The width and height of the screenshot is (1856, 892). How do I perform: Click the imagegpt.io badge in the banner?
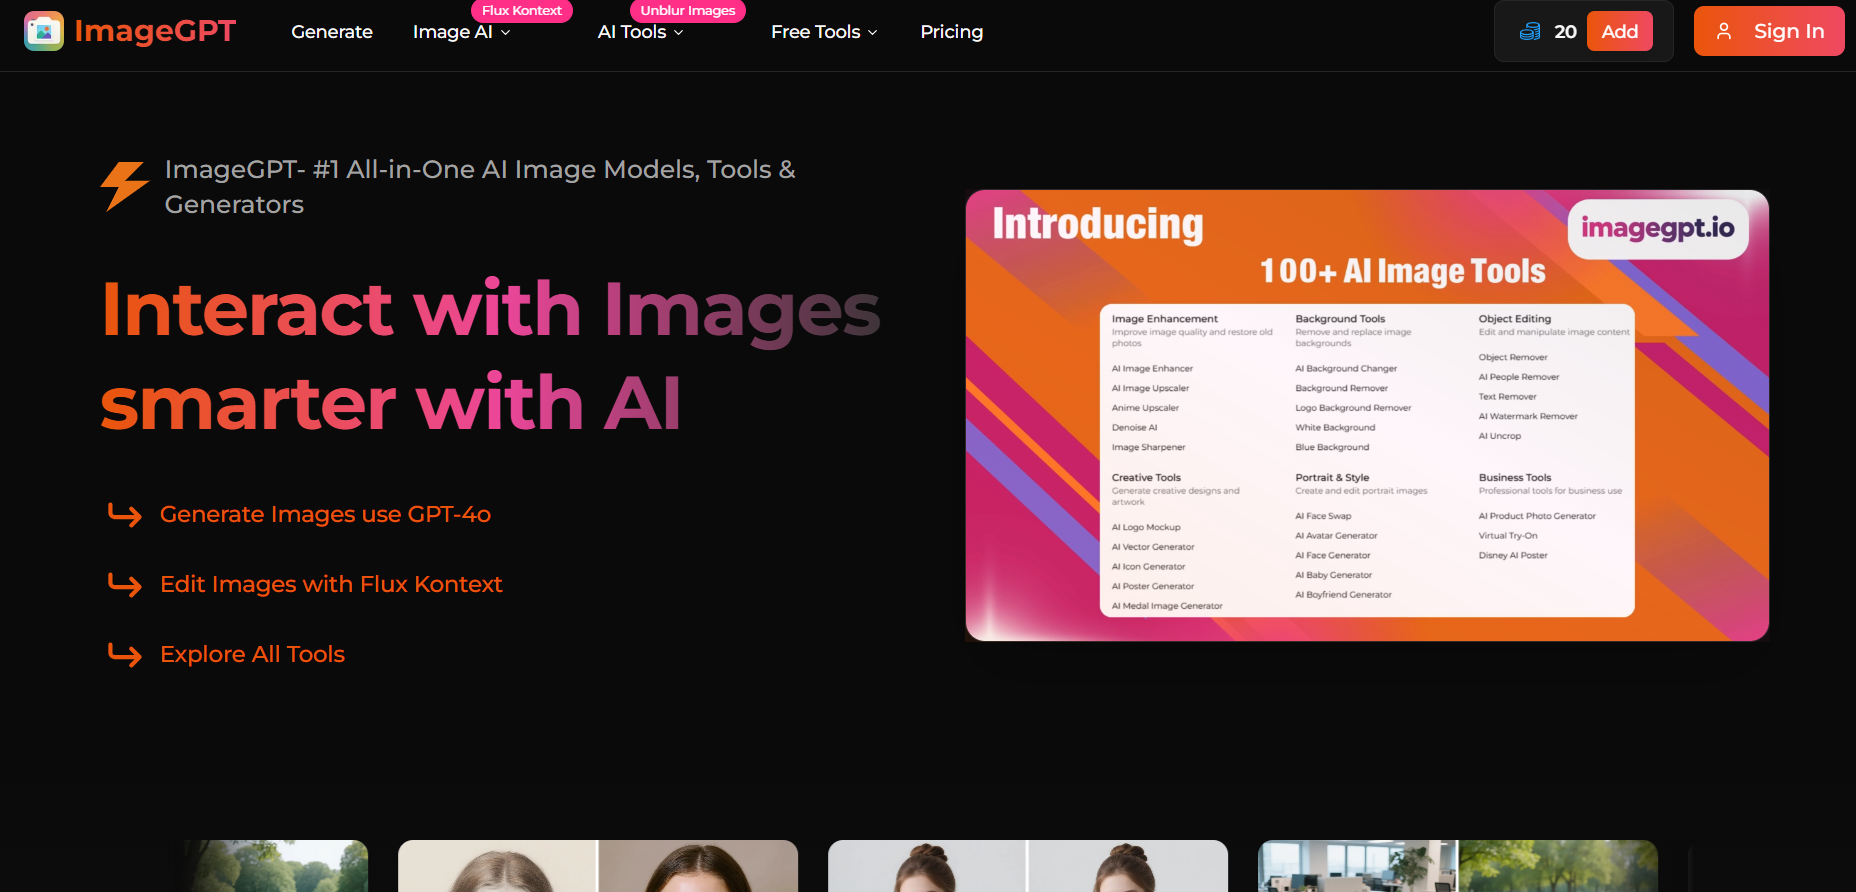tap(1658, 229)
